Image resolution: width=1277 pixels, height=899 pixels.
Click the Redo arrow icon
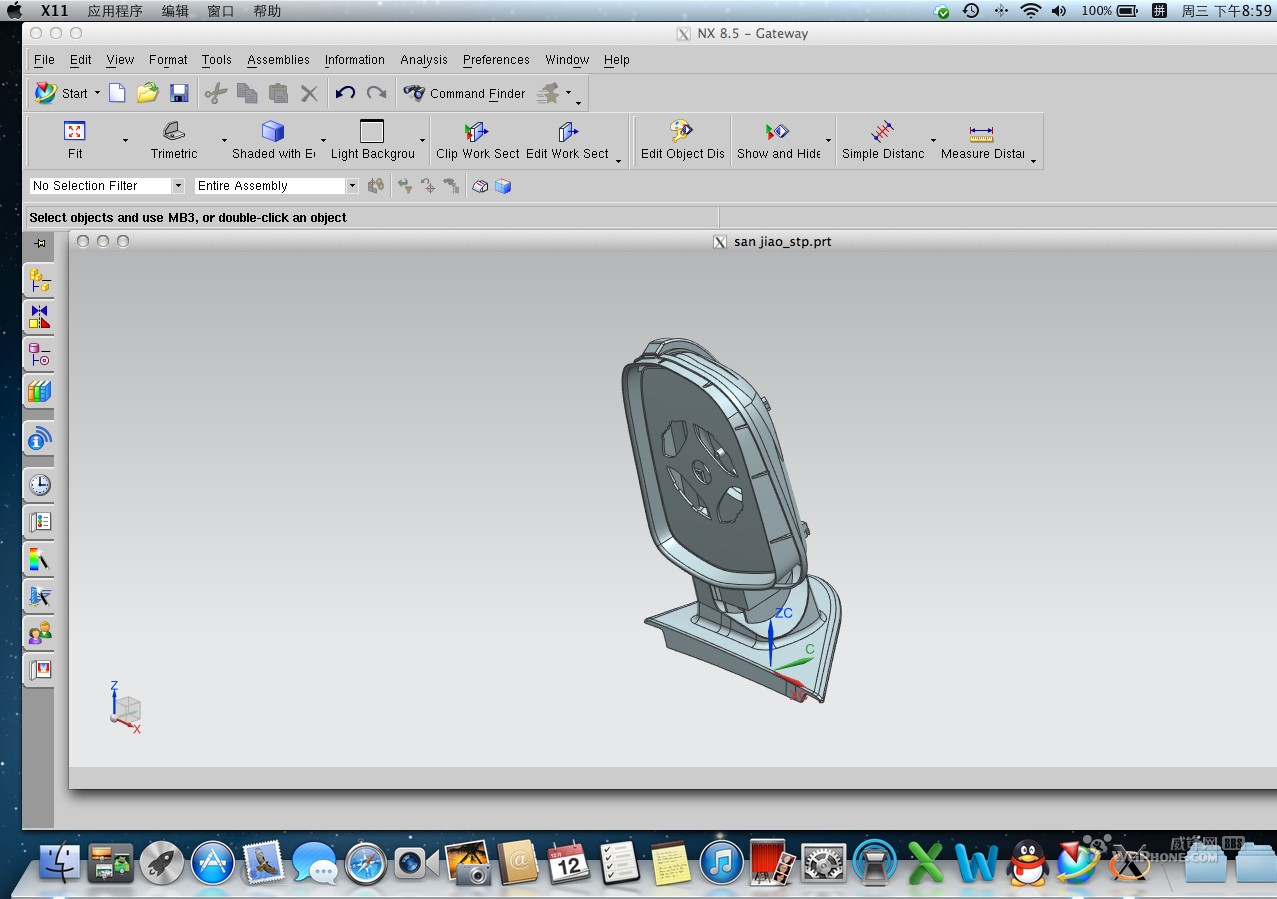pyautogui.click(x=376, y=93)
